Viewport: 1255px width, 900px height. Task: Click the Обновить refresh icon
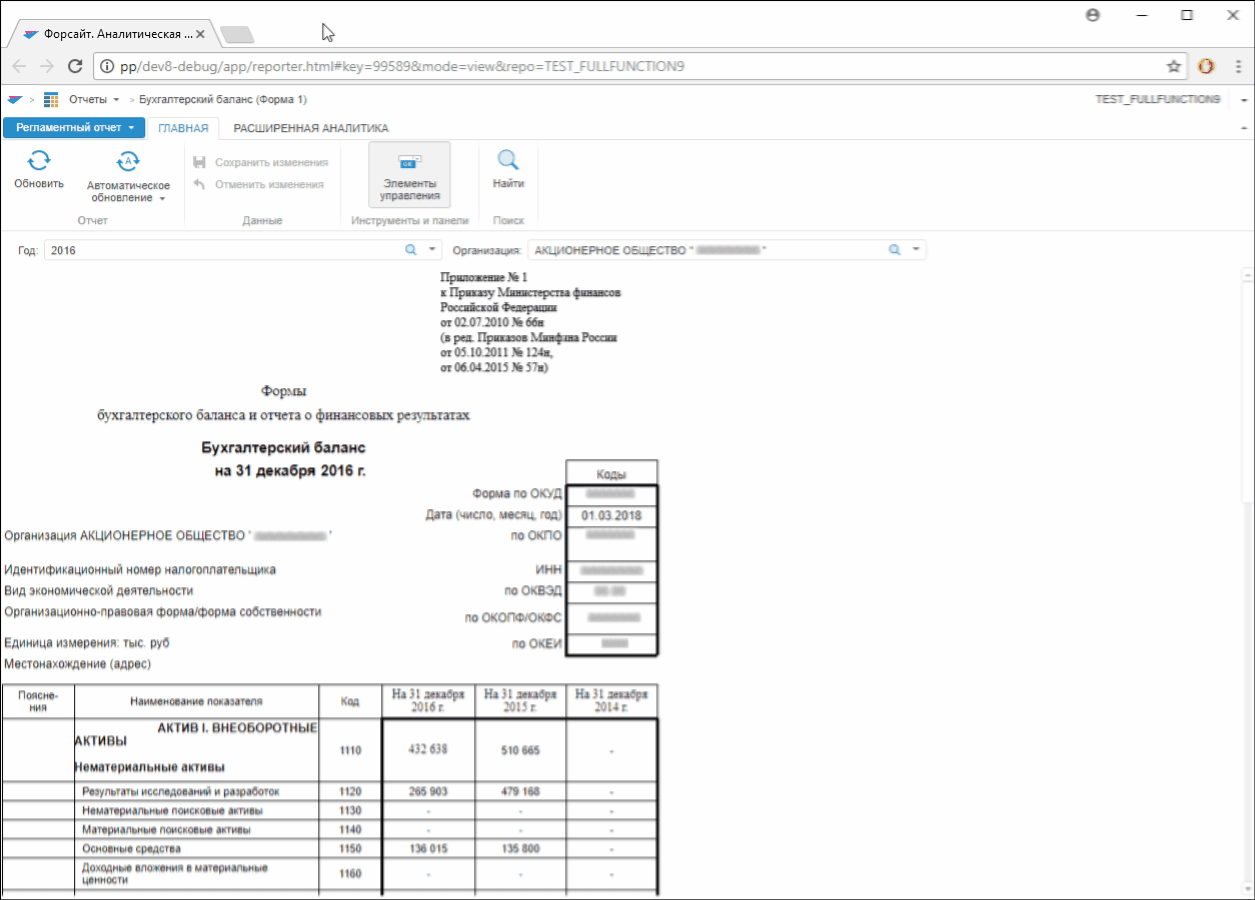(x=39, y=160)
